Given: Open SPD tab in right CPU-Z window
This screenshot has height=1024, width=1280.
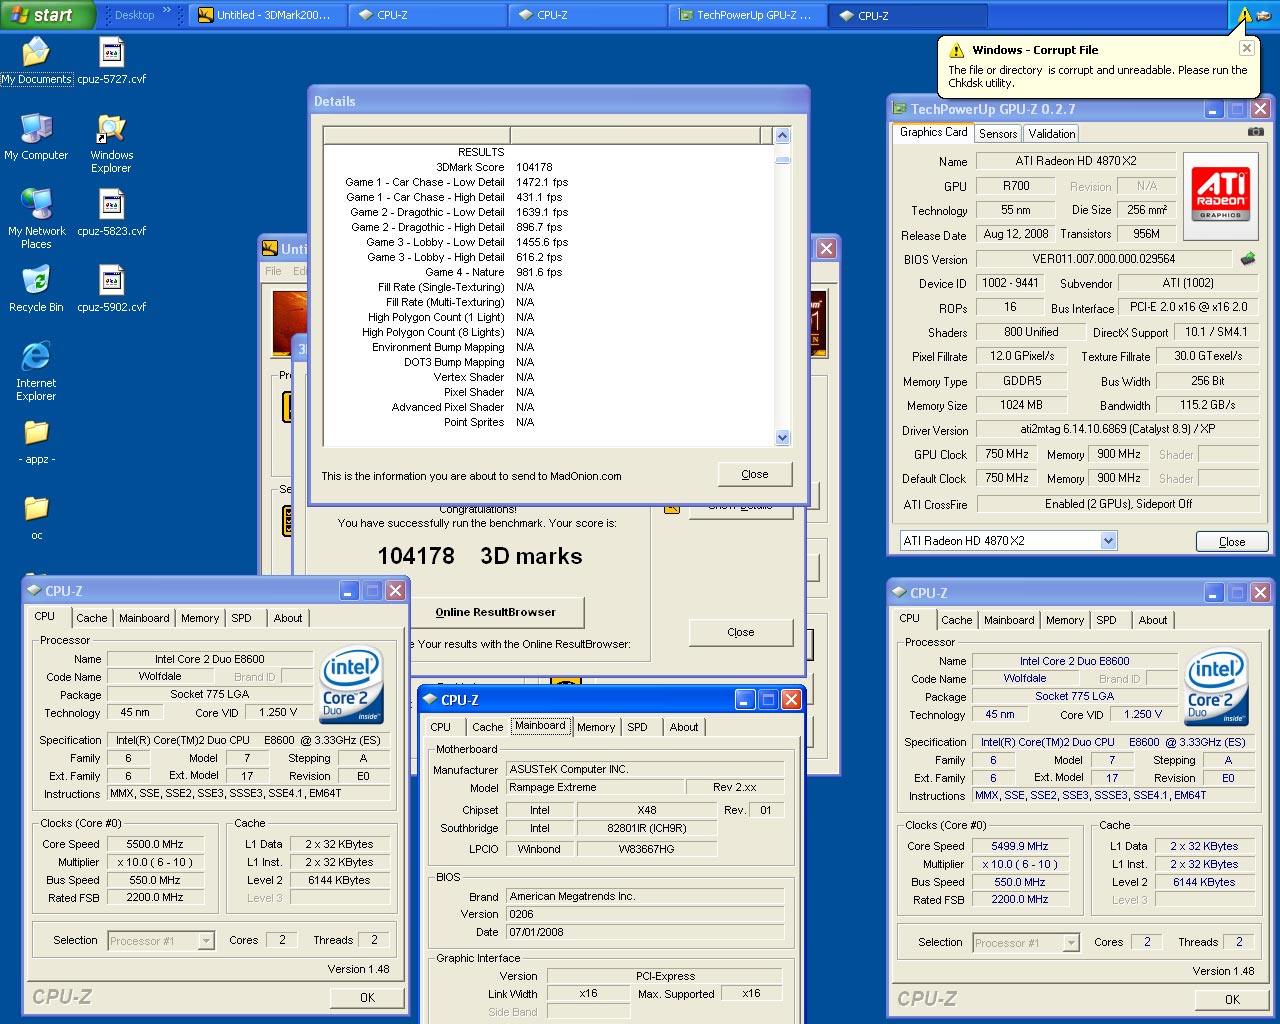Looking at the screenshot, I should (1106, 620).
